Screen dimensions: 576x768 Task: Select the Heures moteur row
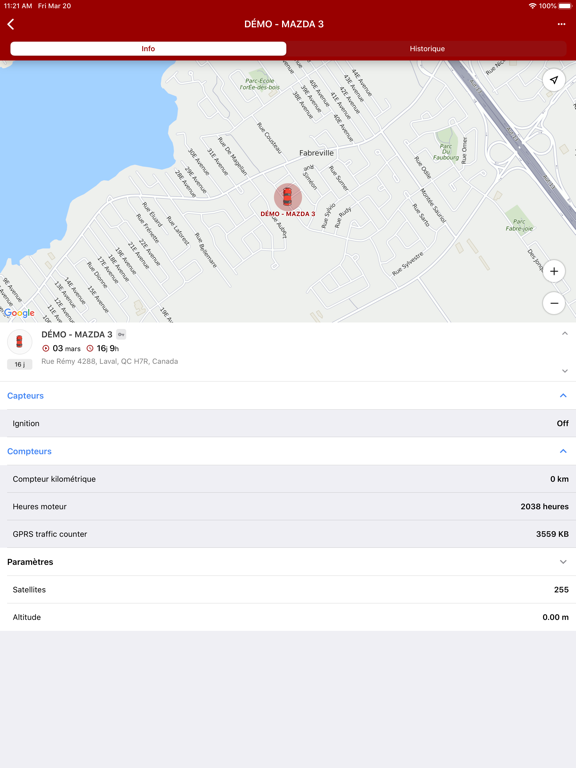point(288,506)
